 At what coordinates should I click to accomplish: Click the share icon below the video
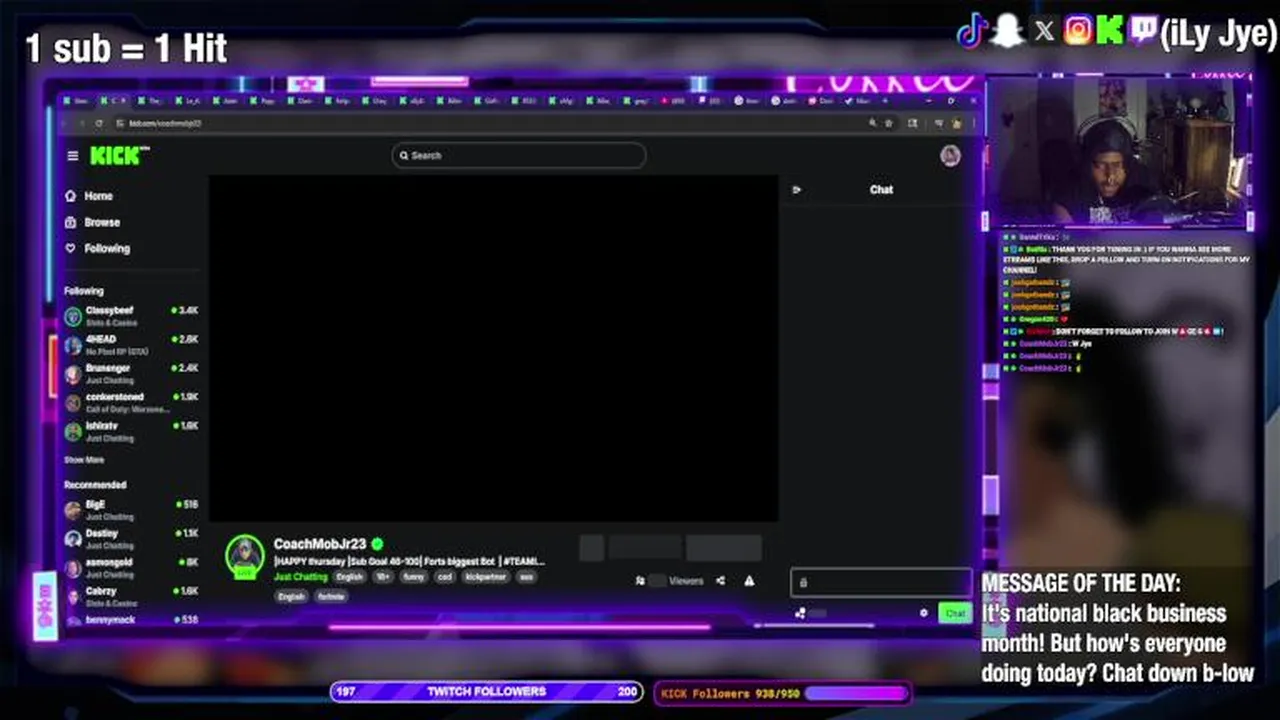click(720, 581)
